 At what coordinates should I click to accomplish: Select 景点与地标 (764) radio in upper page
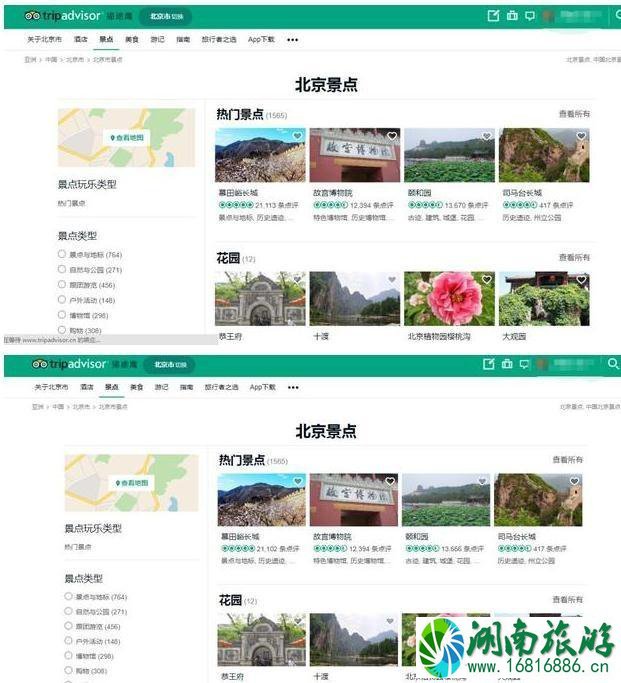point(62,254)
